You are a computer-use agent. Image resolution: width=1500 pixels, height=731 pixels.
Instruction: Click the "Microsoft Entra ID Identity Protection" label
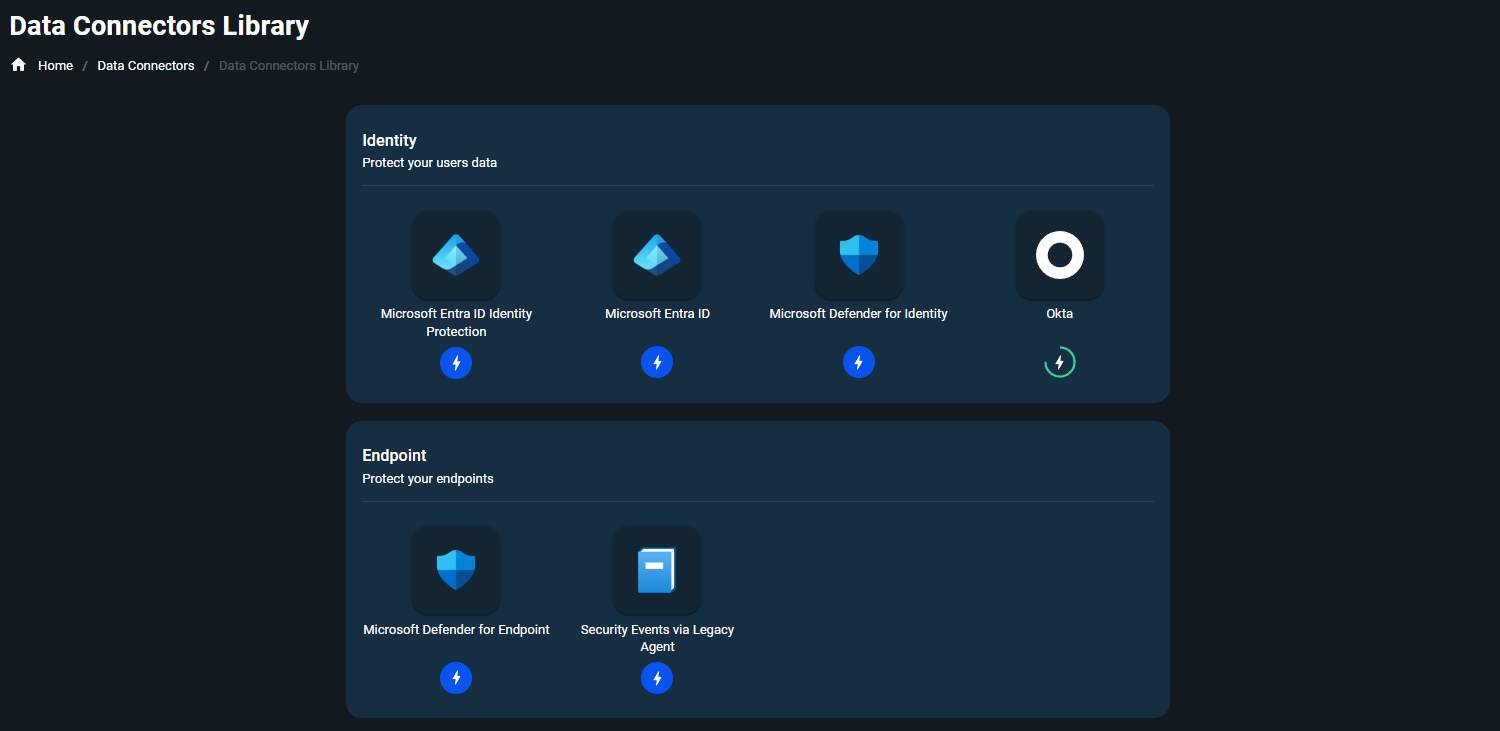(x=456, y=322)
